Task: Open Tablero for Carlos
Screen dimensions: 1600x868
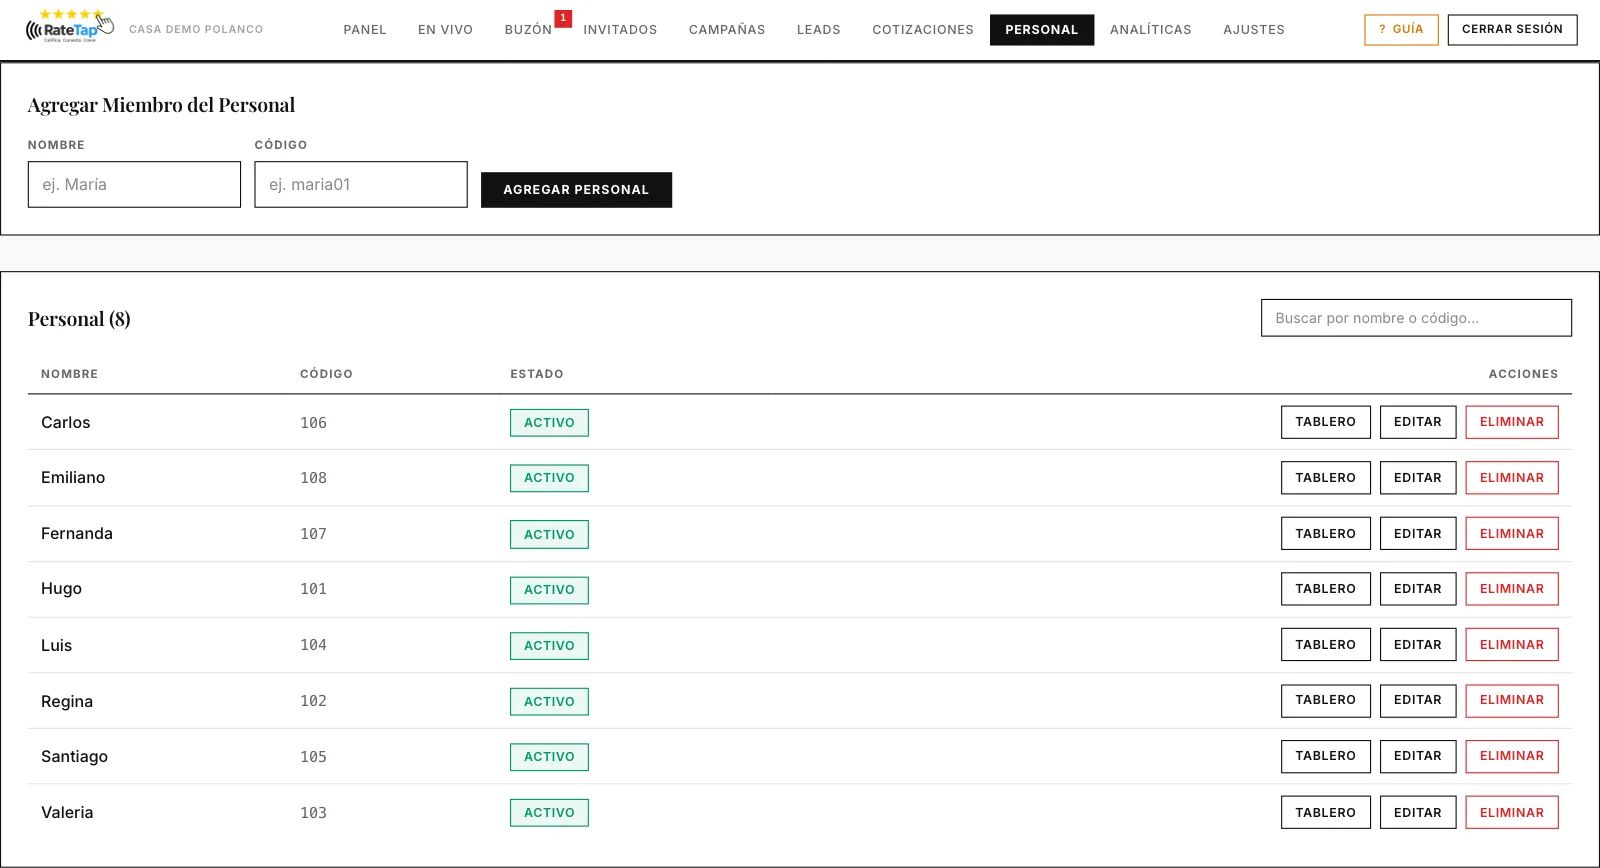Action: pyautogui.click(x=1325, y=422)
